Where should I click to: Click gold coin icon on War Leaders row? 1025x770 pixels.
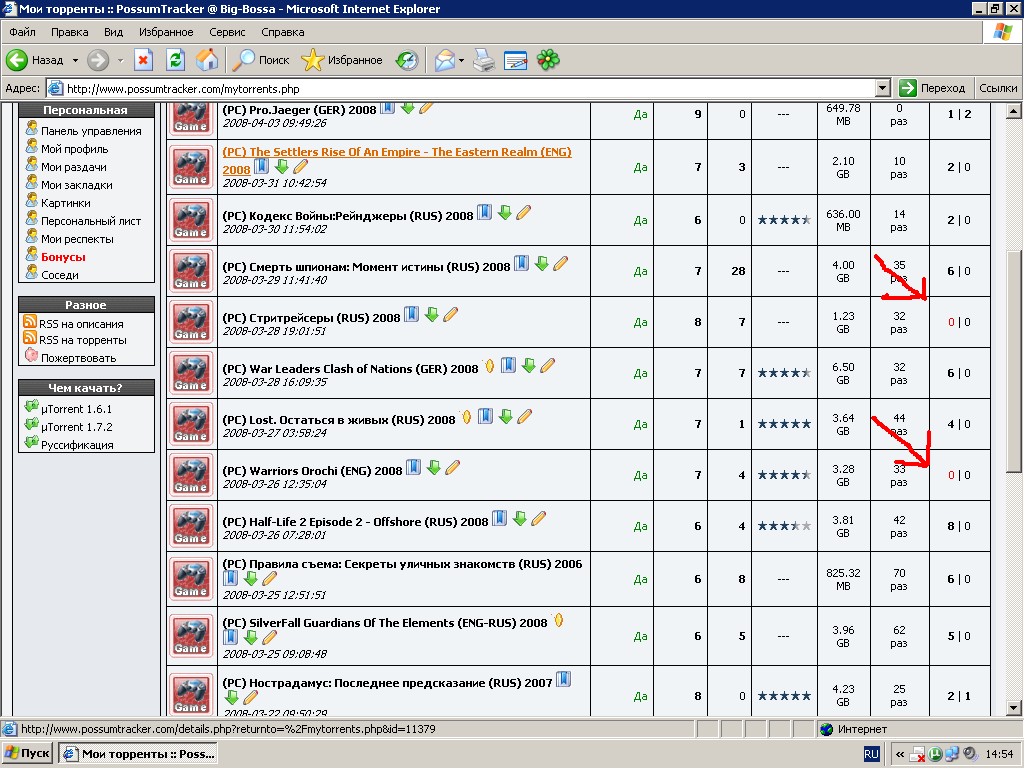(490, 366)
